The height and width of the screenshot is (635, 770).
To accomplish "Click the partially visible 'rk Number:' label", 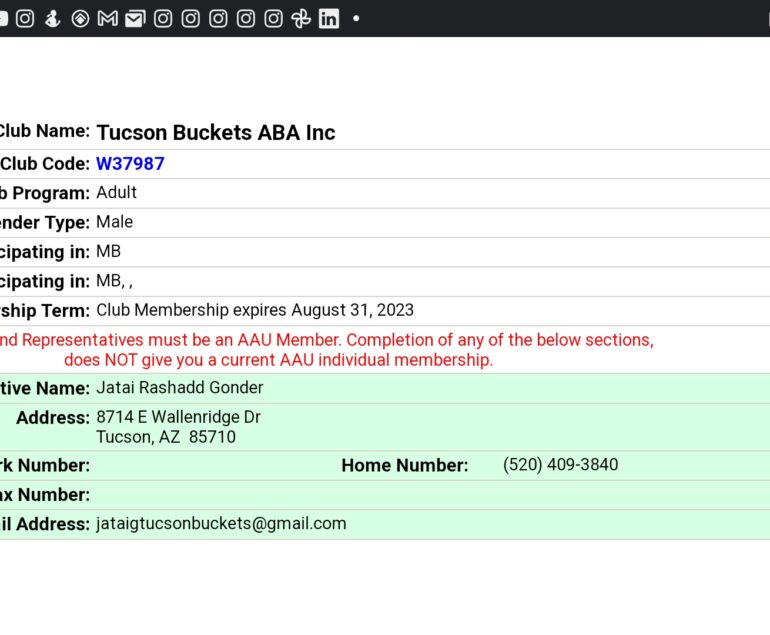I will (x=45, y=466).
